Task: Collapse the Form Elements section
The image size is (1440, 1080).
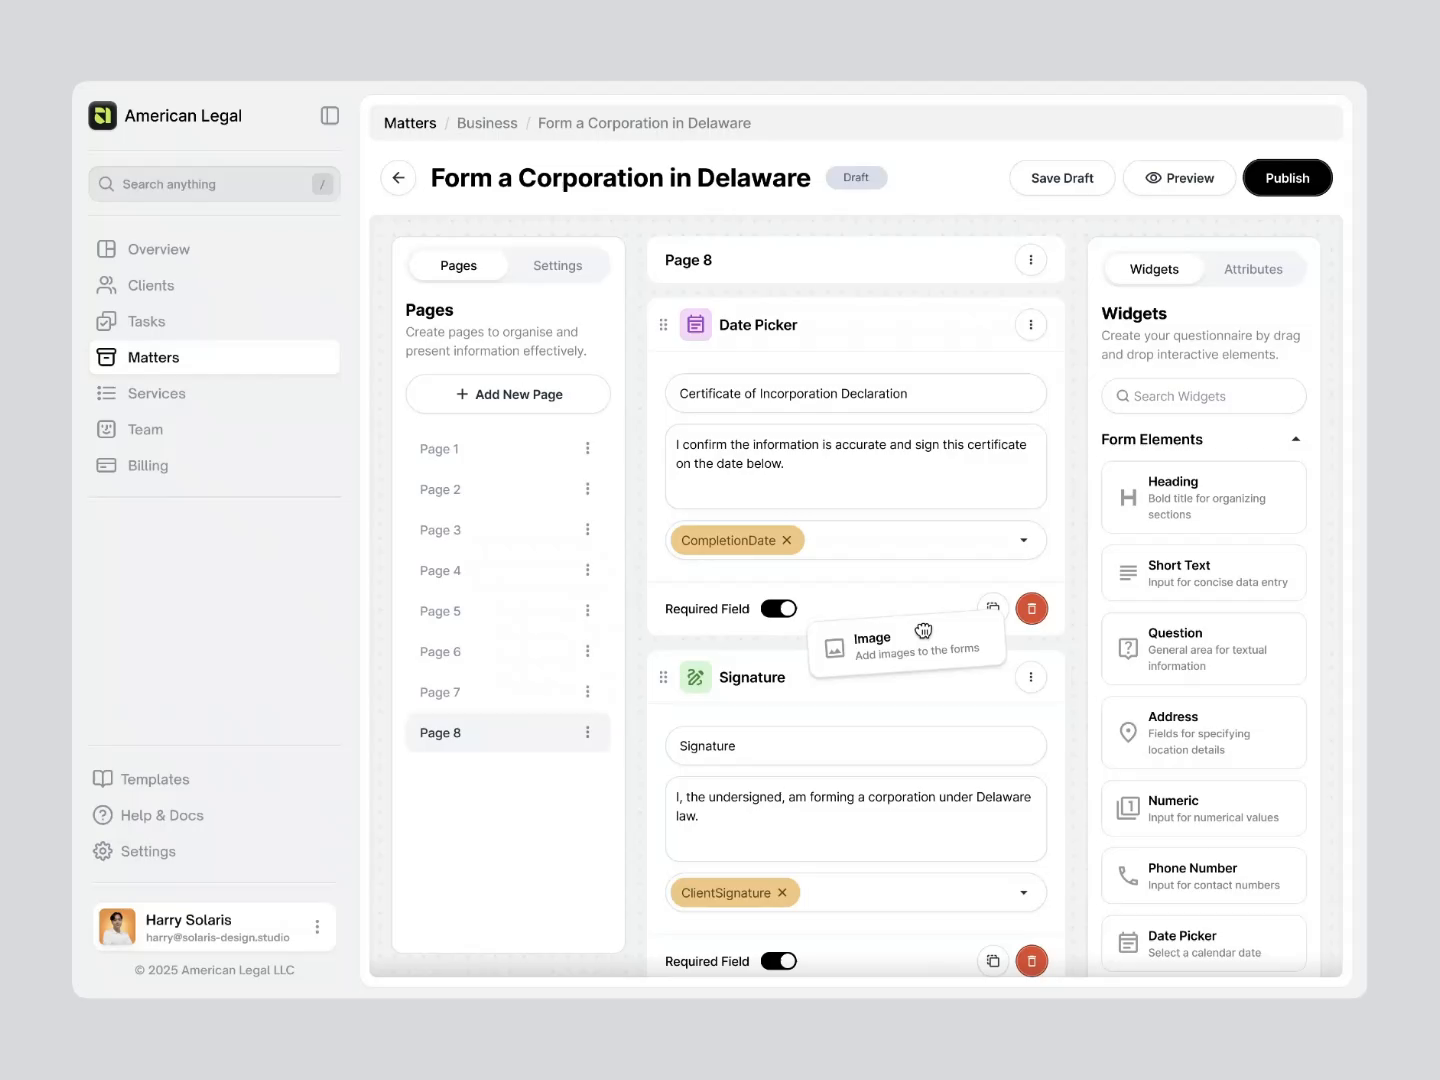Action: (x=1296, y=439)
